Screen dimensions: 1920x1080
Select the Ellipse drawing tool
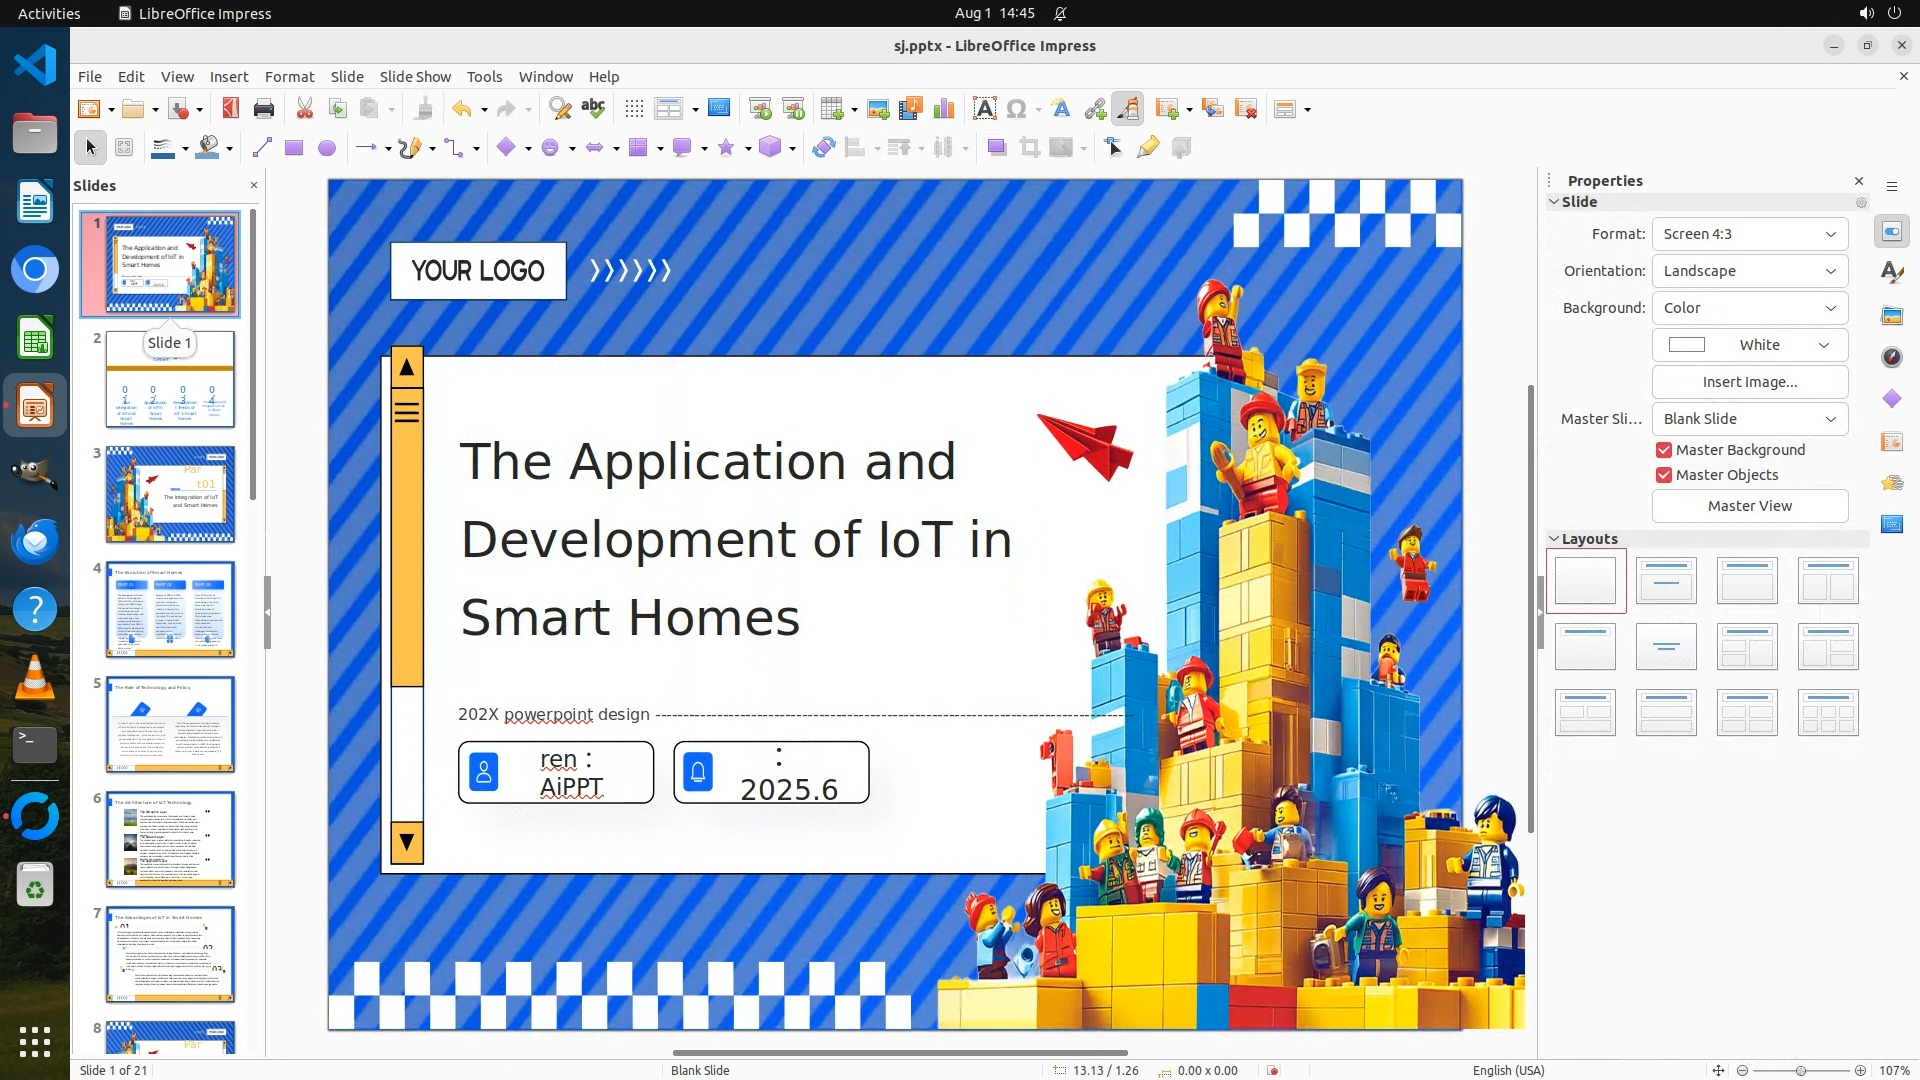[327, 148]
